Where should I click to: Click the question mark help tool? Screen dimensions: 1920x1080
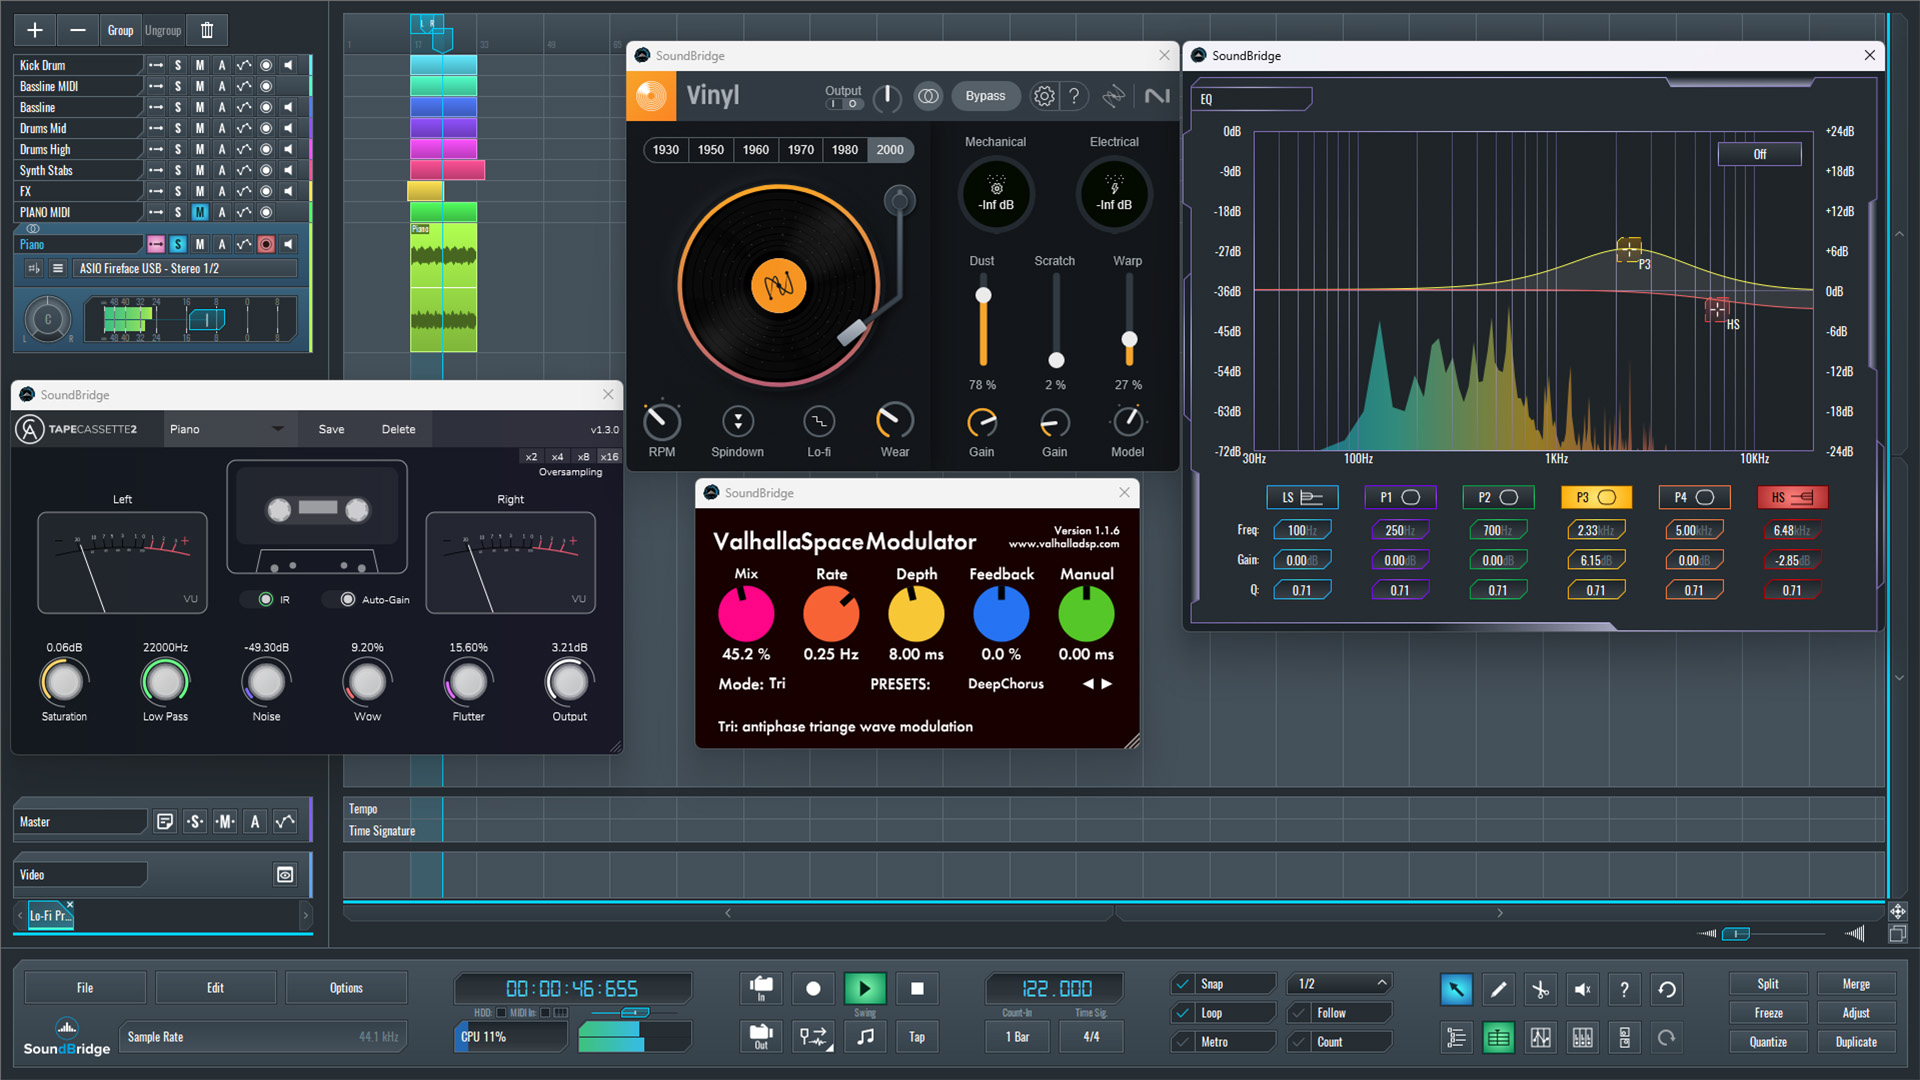(x=1624, y=989)
